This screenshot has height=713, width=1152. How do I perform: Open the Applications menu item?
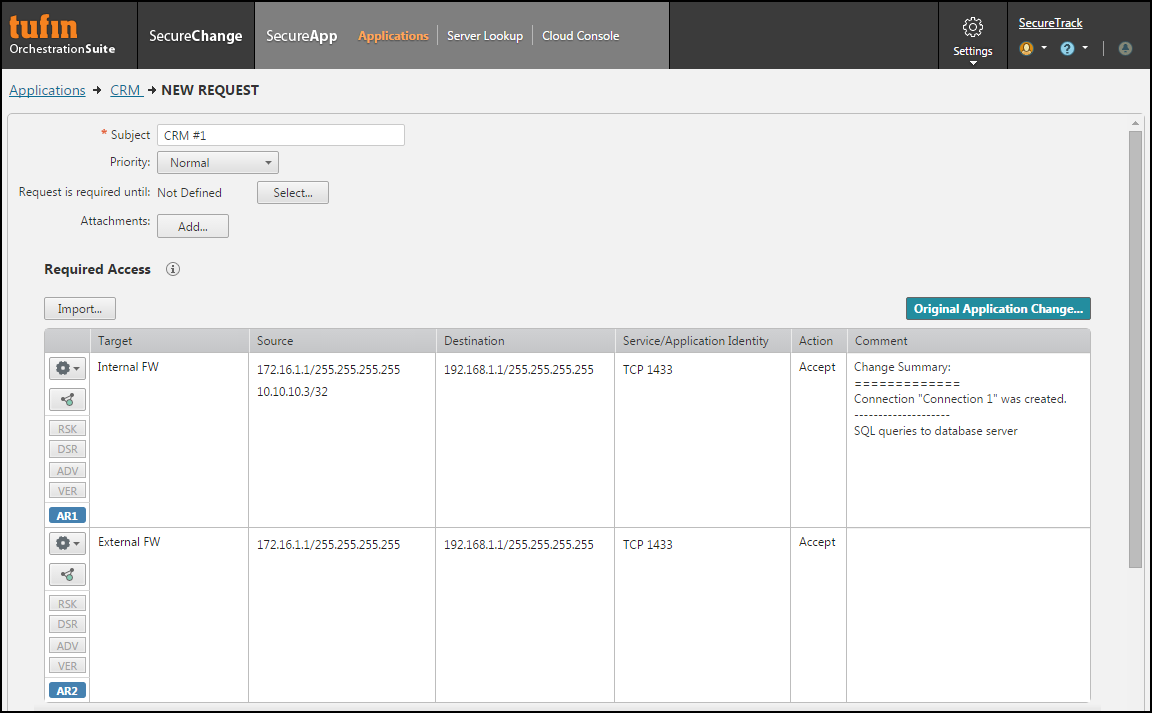click(393, 35)
